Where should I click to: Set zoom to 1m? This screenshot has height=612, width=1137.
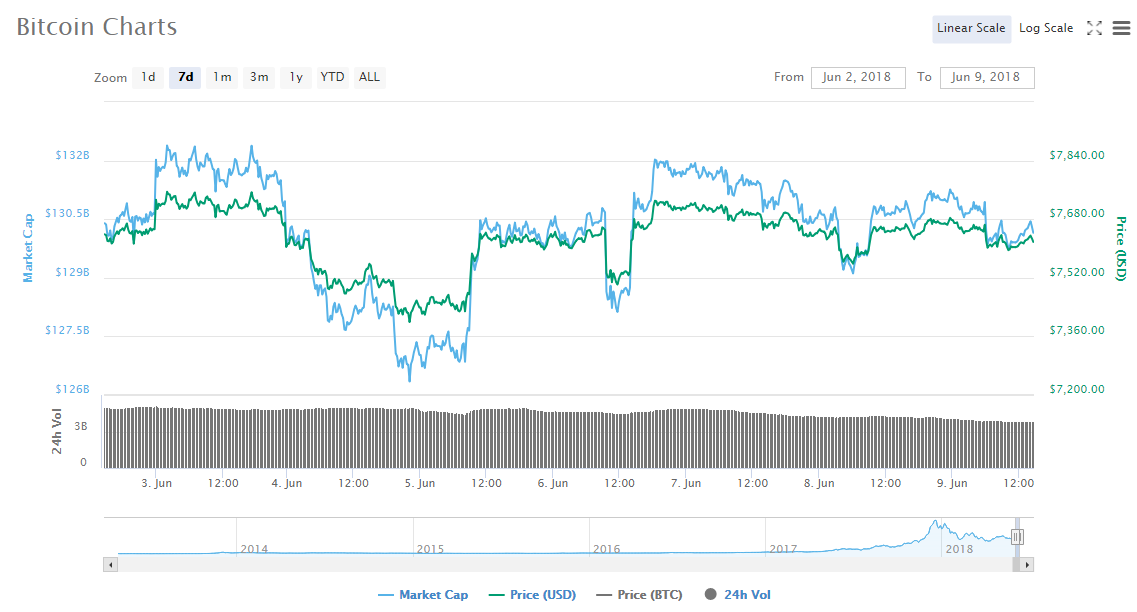[x=222, y=77]
